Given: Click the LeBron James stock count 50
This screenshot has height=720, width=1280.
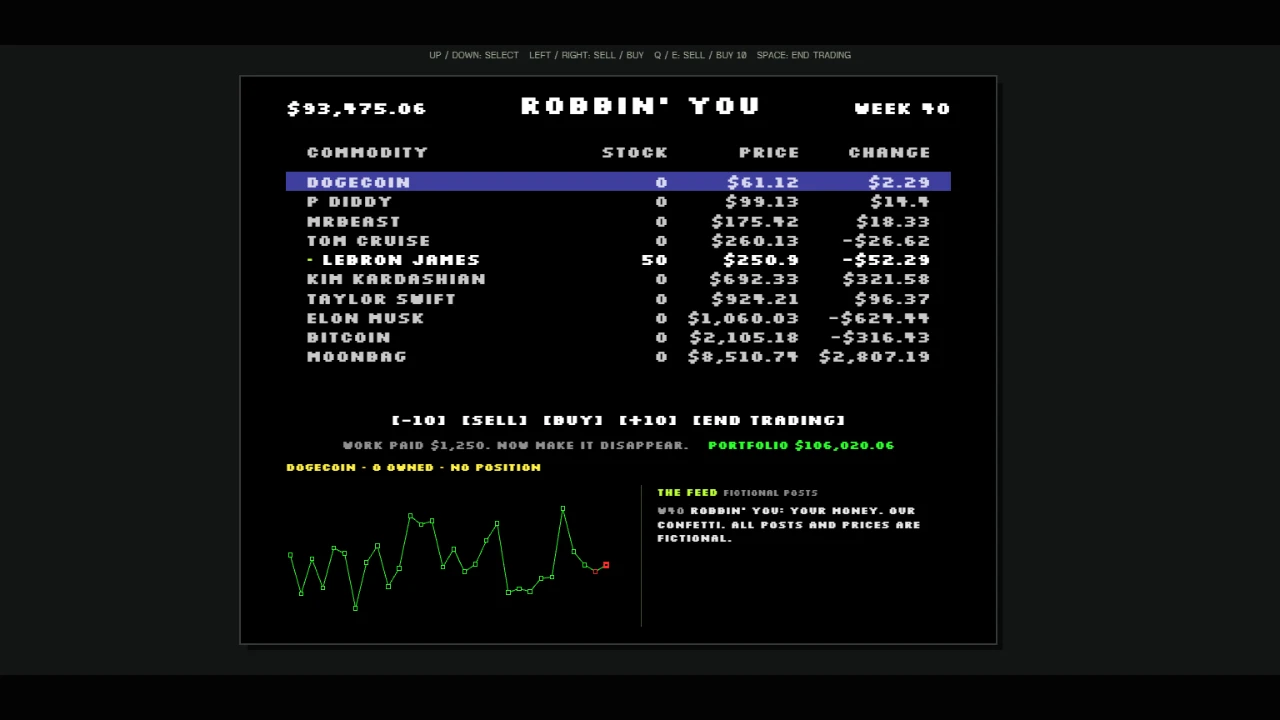Looking at the screenshot, I should (654, 260).
